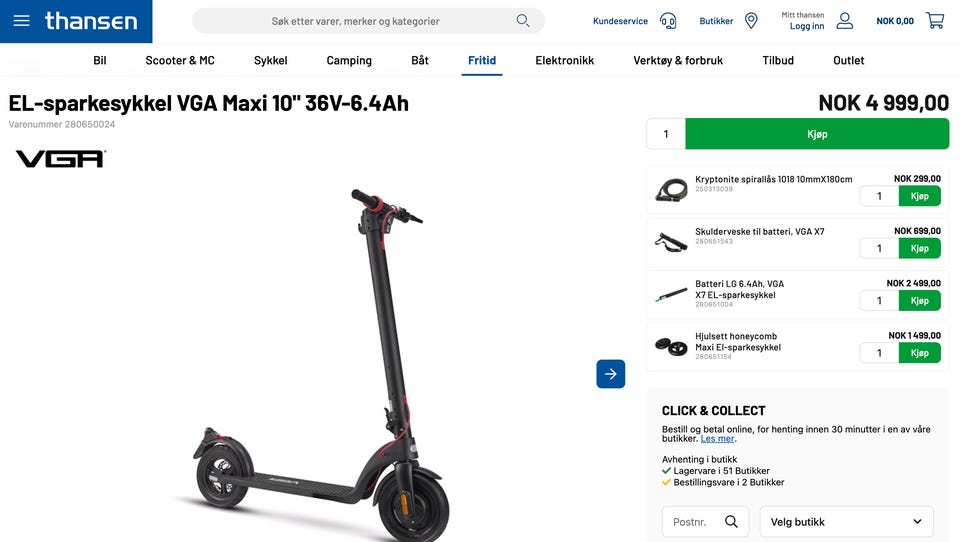Go to the Outlet category
Image resolution: width=960 pixels, height=542 pixels.
point(849,61)
